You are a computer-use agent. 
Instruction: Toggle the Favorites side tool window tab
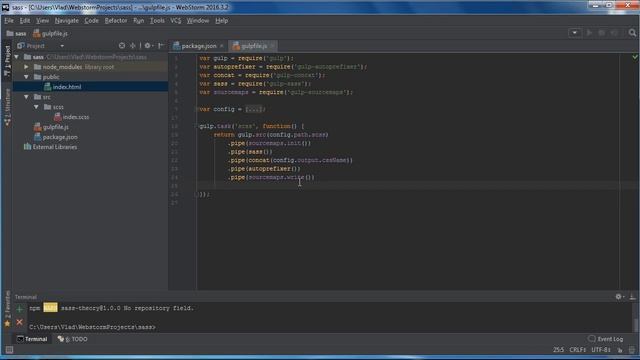coord(7,309)
